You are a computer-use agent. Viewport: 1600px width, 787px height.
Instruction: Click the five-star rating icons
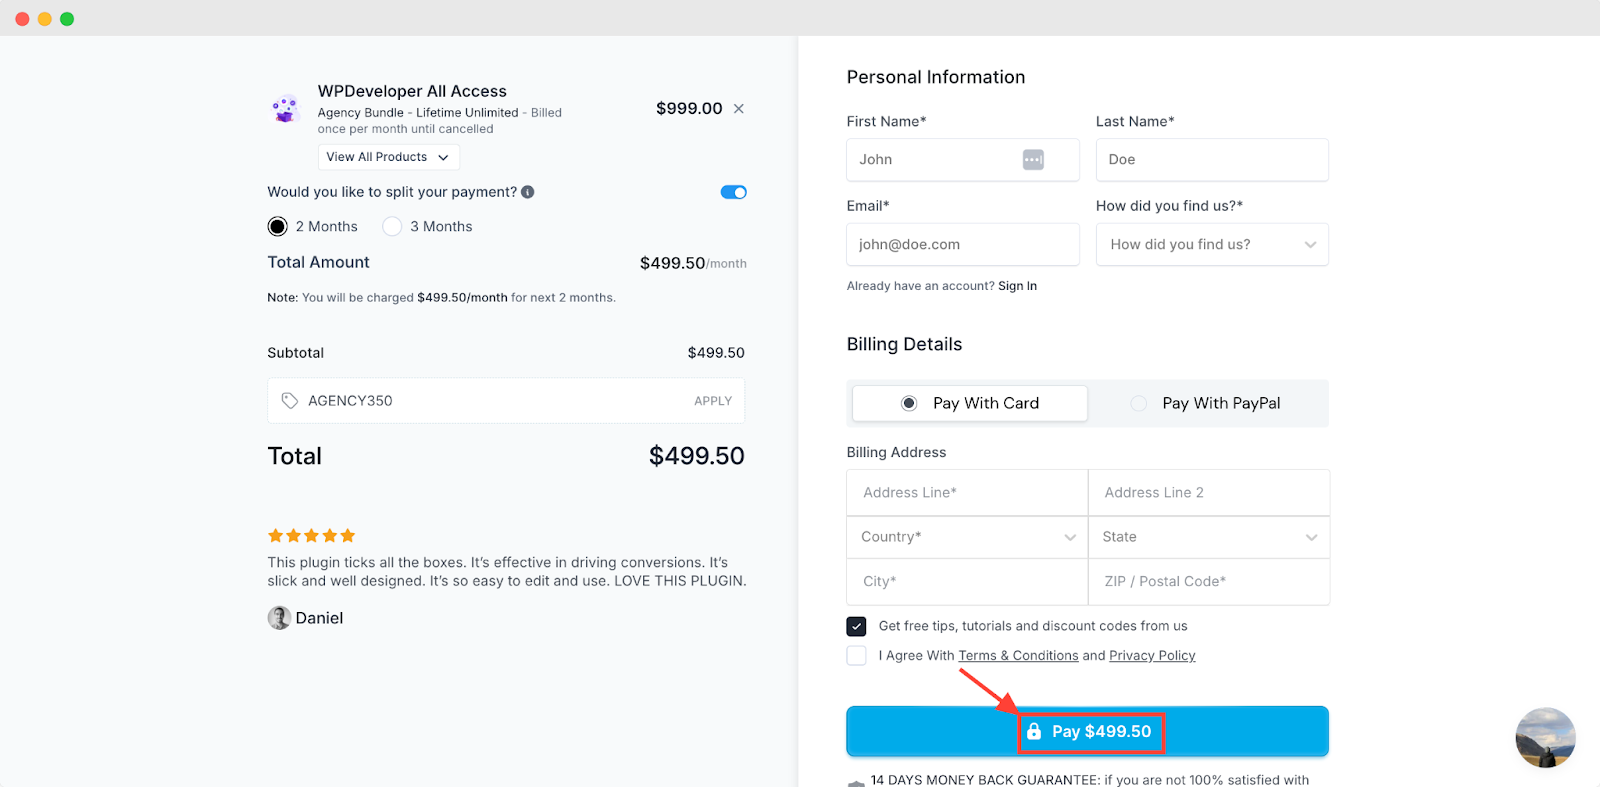pyautogui.click(x=311, y=536)
